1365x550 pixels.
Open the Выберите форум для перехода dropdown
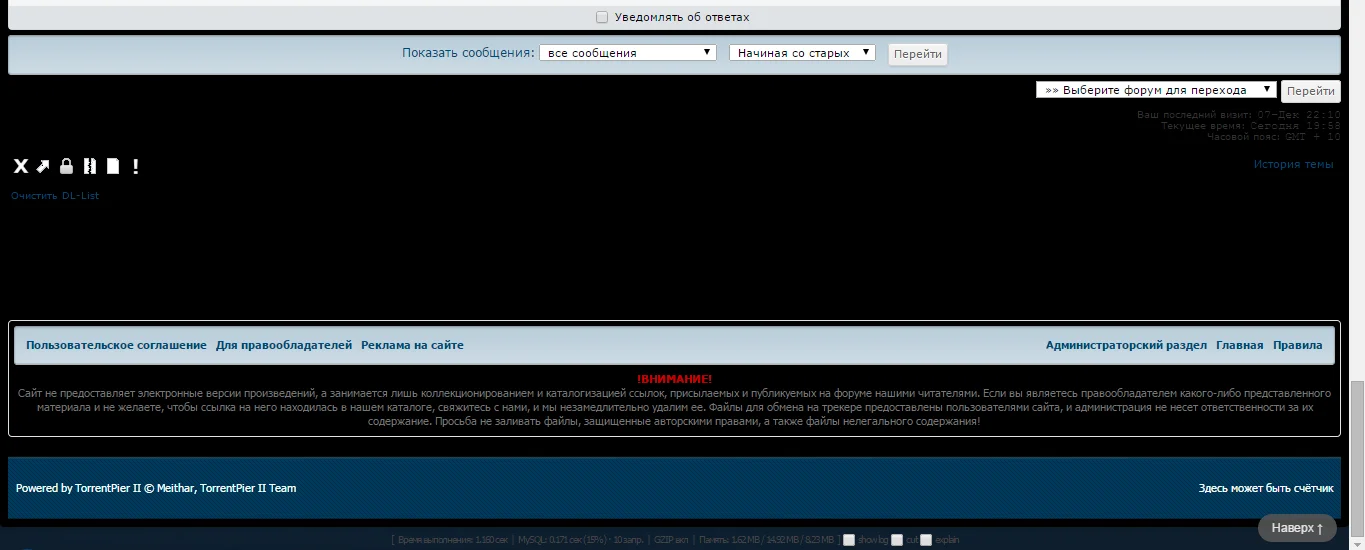pyautogui.click(x=1156, y=89)
